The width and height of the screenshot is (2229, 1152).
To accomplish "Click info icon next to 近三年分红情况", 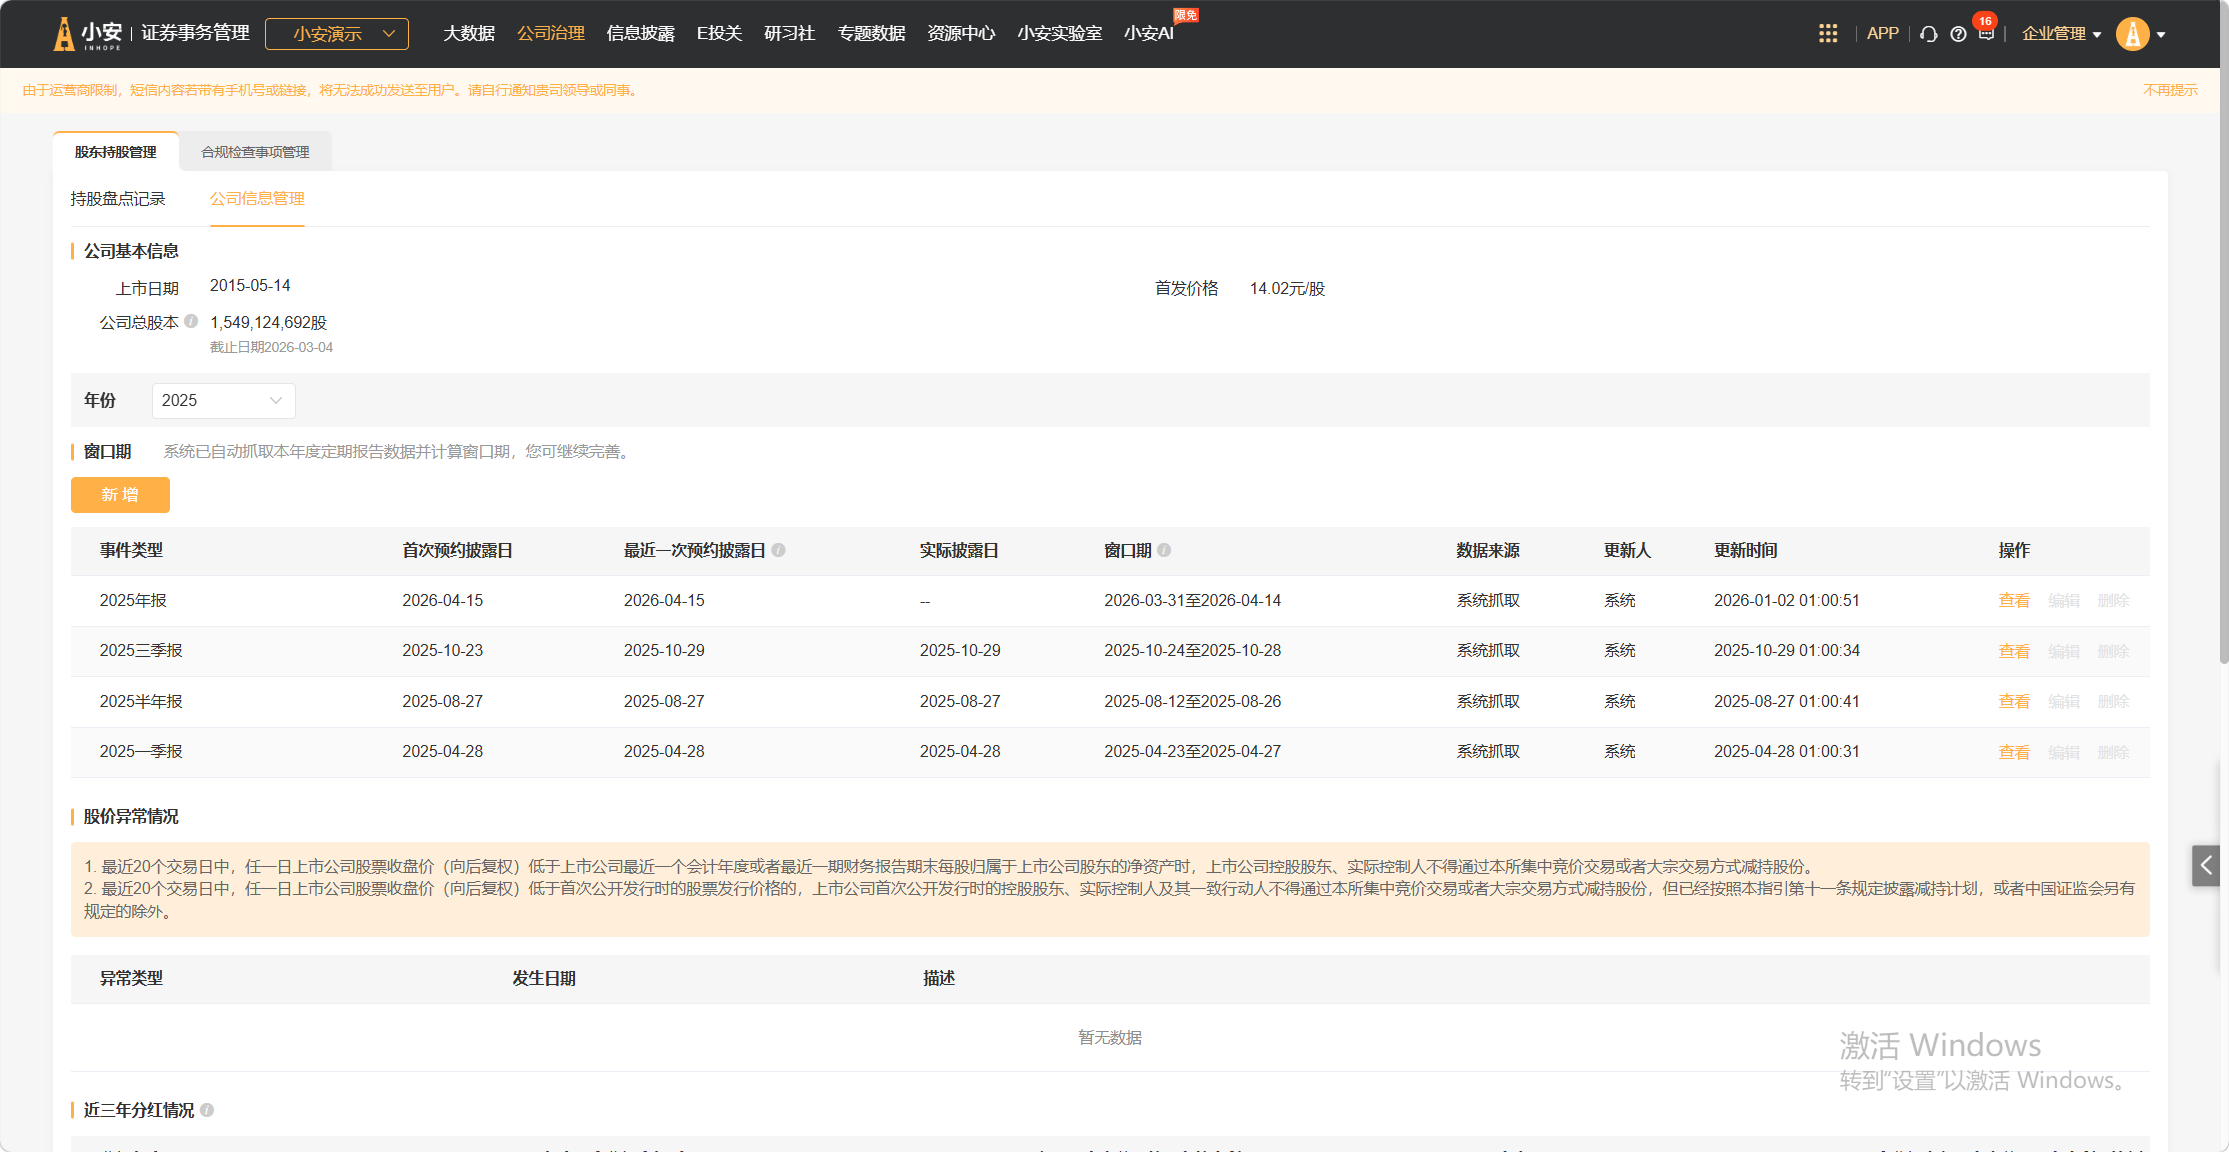I will (207, 1110).
